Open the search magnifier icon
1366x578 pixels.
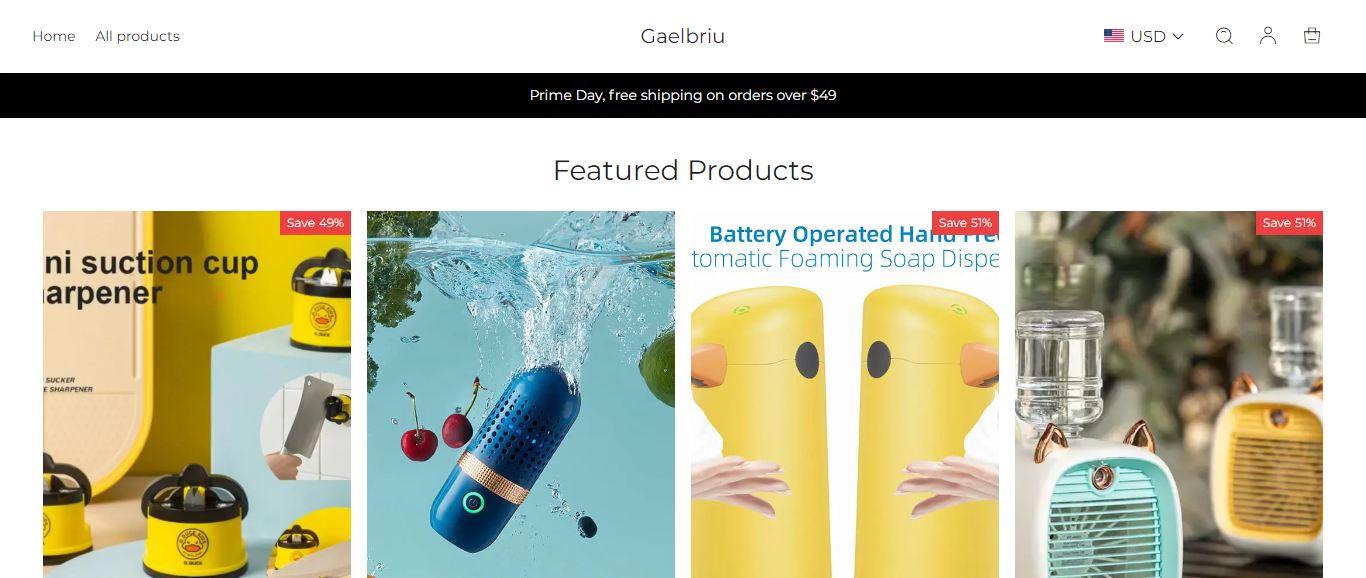(1224, 36)
